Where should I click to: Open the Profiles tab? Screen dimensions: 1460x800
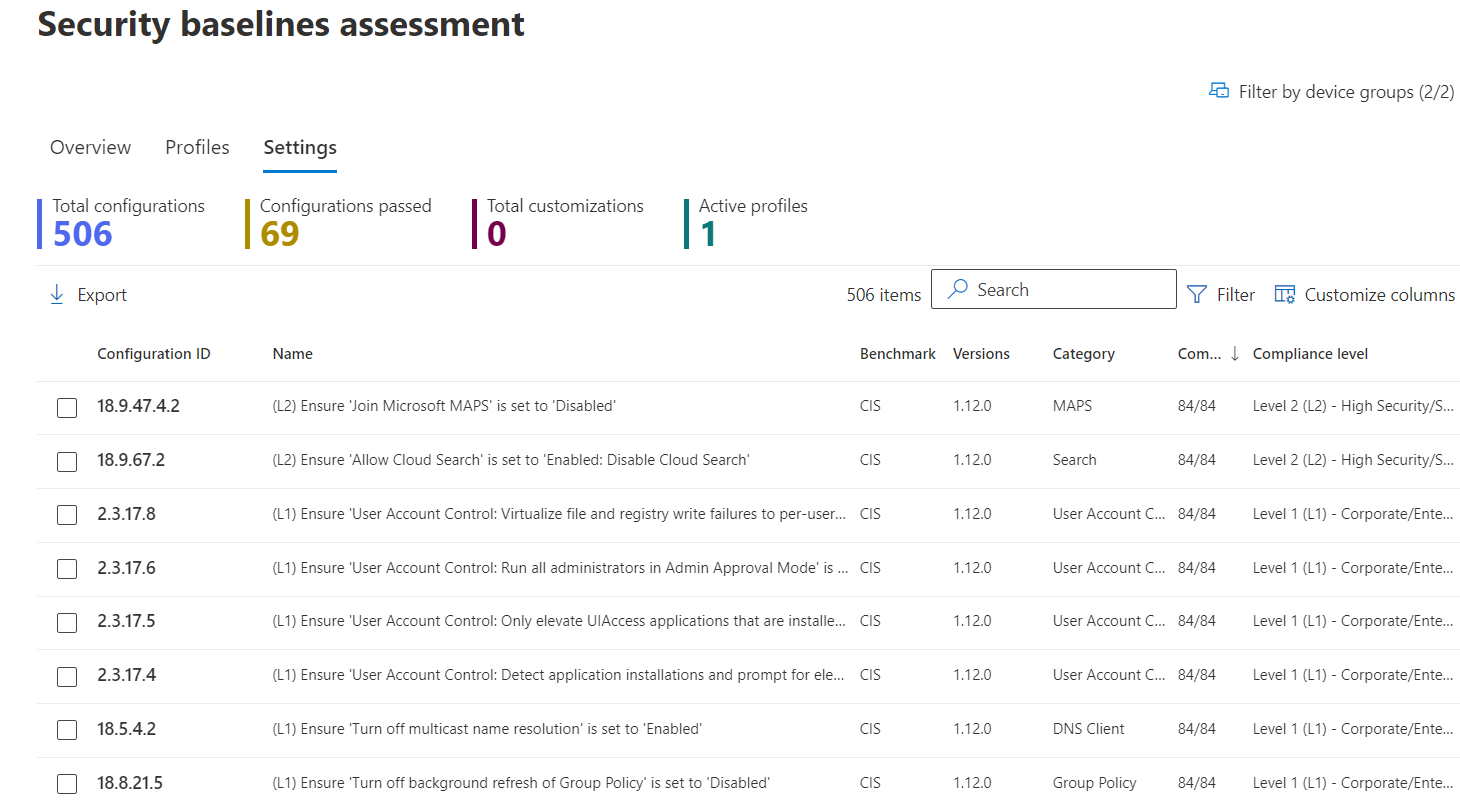(197, 147)
